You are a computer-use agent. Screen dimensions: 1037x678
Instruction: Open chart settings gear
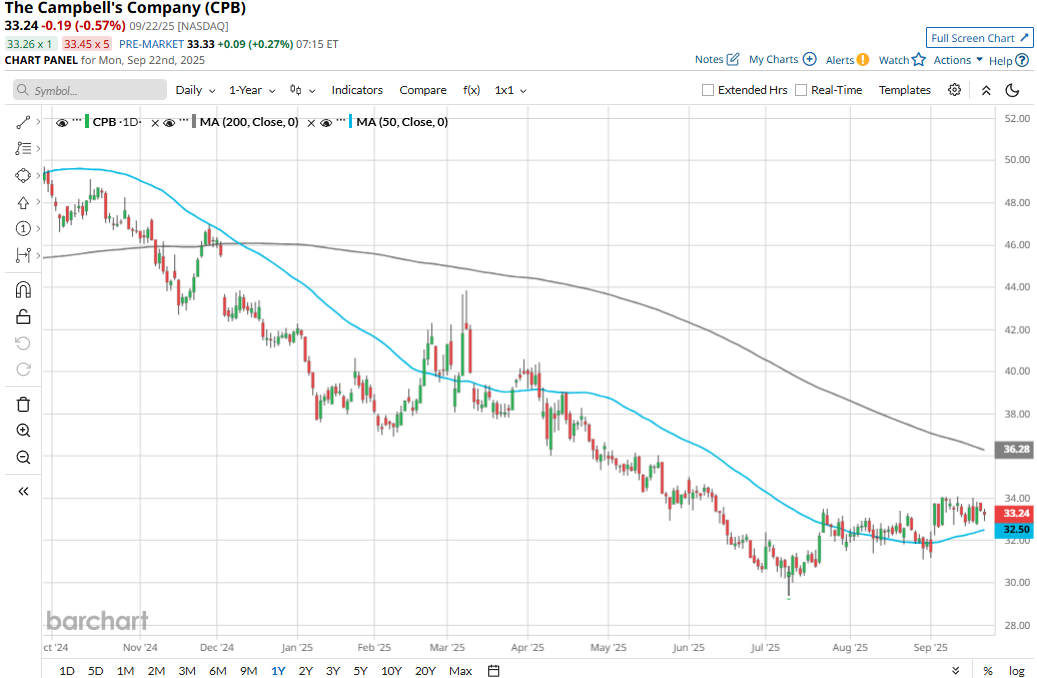click(954, 90)
